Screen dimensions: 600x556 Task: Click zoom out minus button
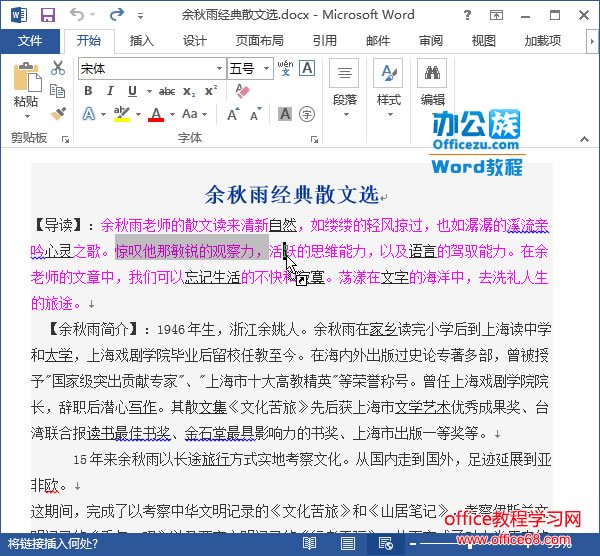pos(412,544)
